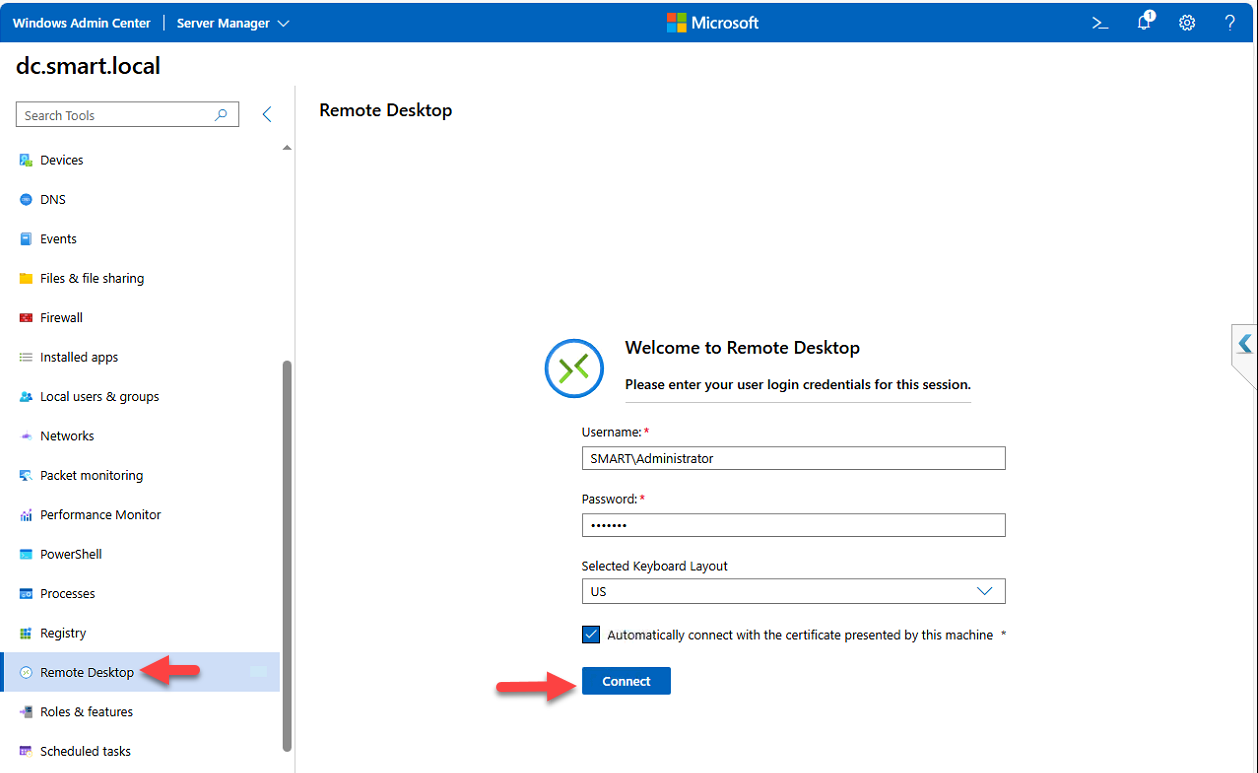
Task: Click the Remote Desktop page heading
Action: click(x=386, y=110)
